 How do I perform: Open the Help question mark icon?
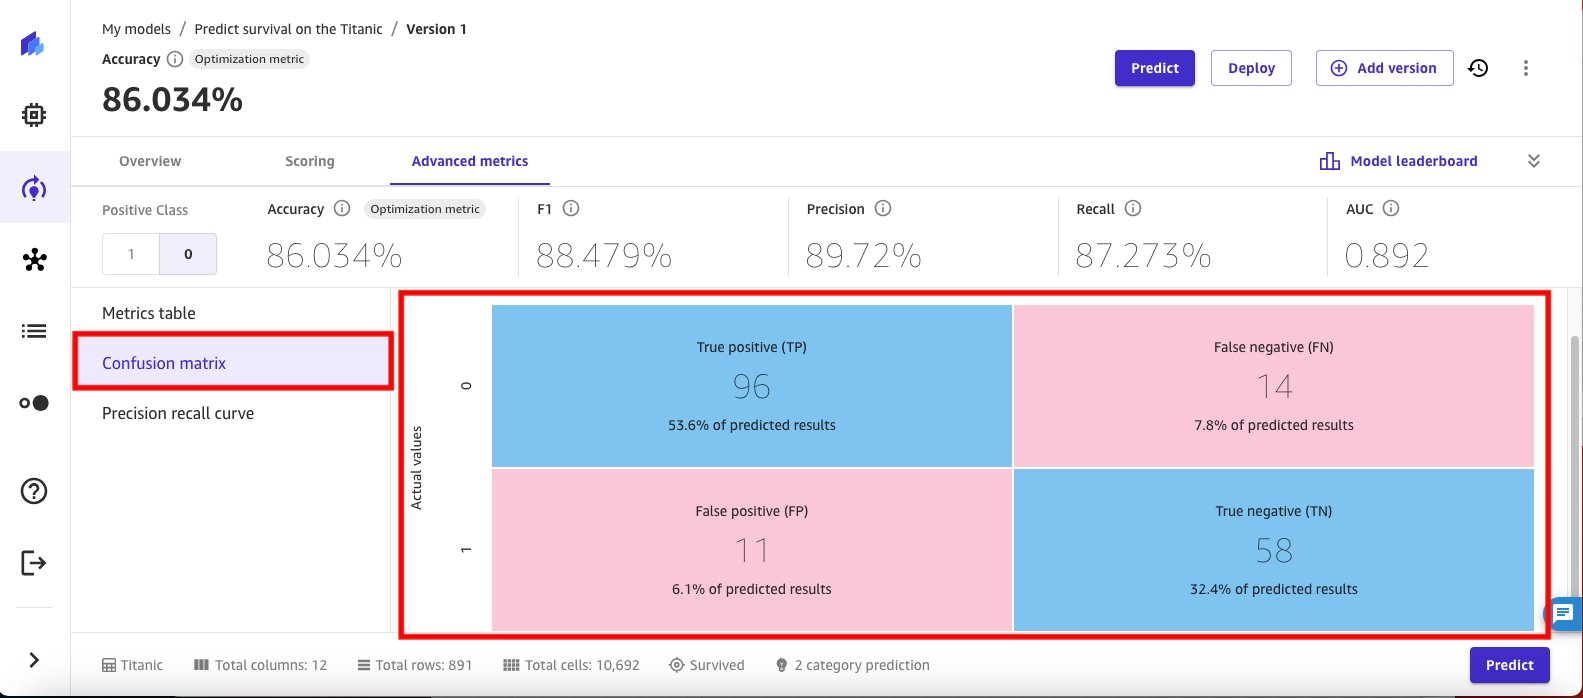coord(34,491)
